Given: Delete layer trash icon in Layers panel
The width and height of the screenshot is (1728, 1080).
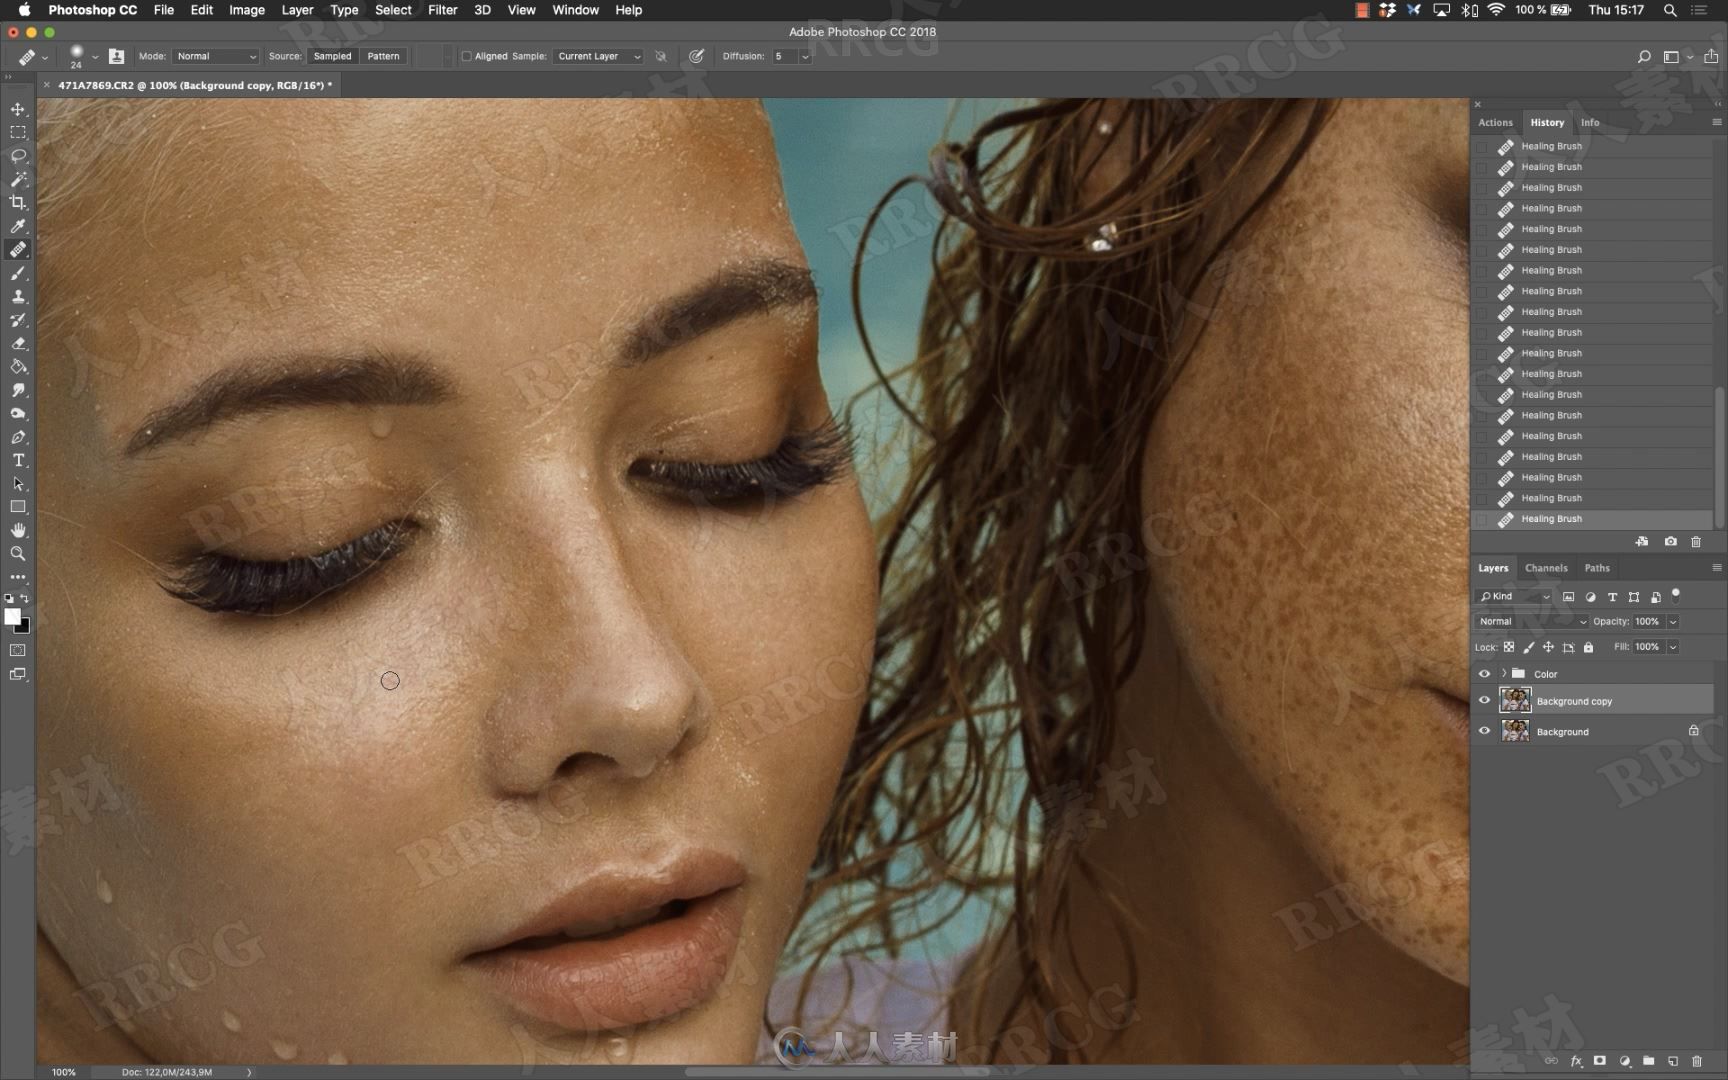Looking at the screenshot, I should point(1696,1061).
